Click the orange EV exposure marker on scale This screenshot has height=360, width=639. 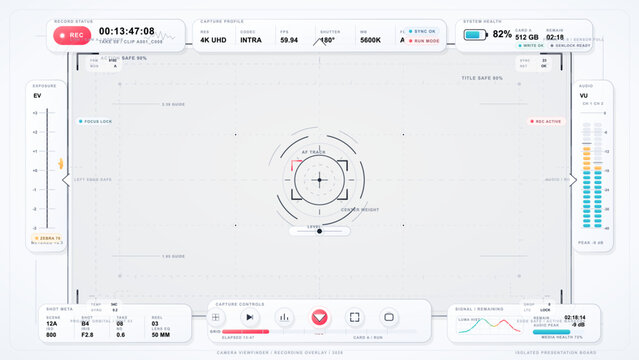point(61,163)
